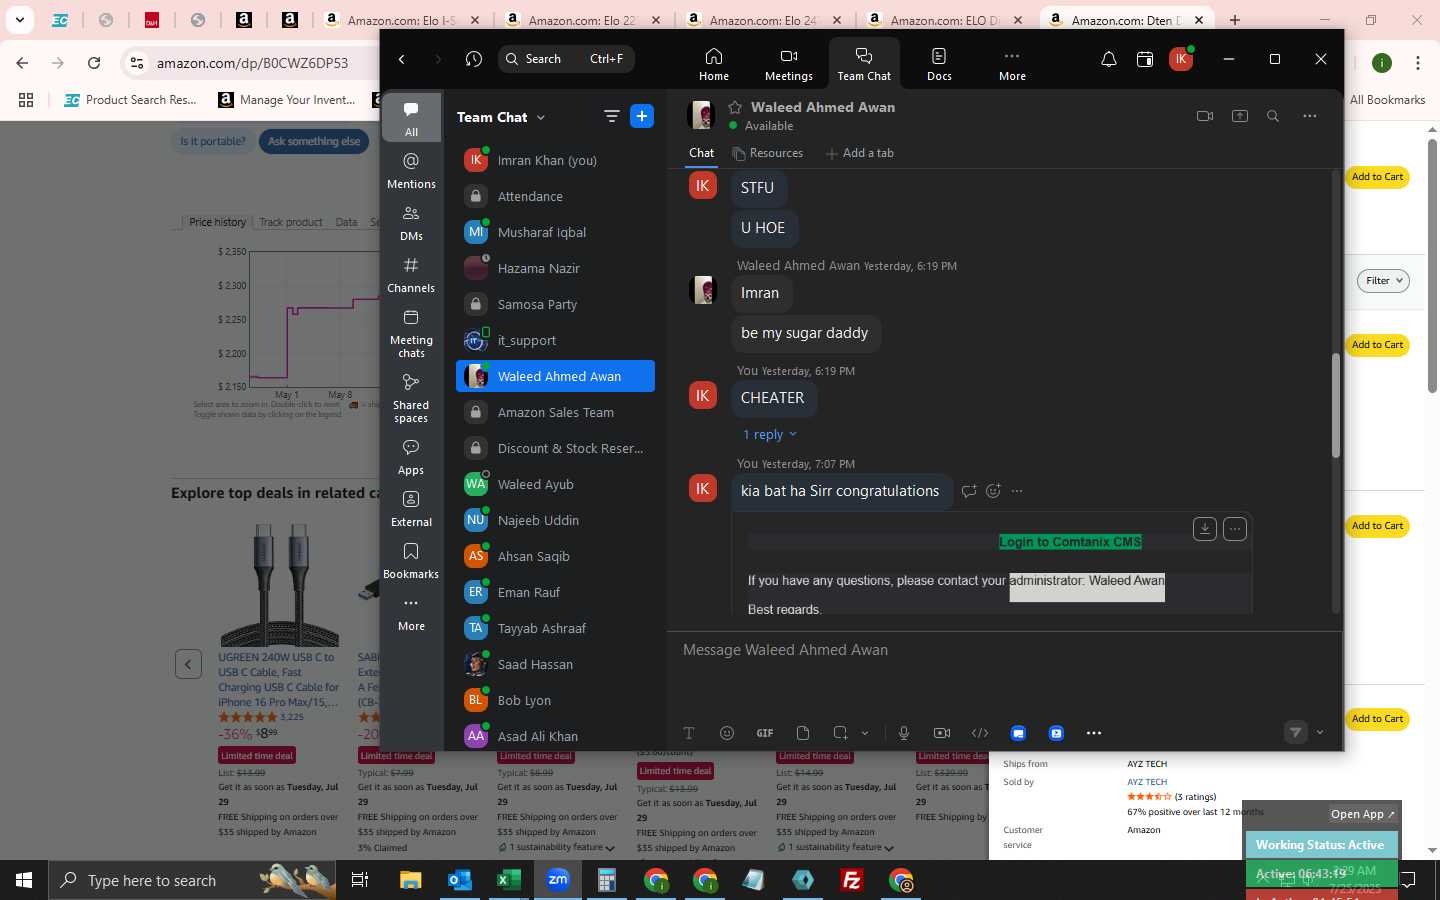The height and width of the screenshot is (900, 1440).
Task: Open Shared spaces in the sidebar
Action: [x=411, y=397]
